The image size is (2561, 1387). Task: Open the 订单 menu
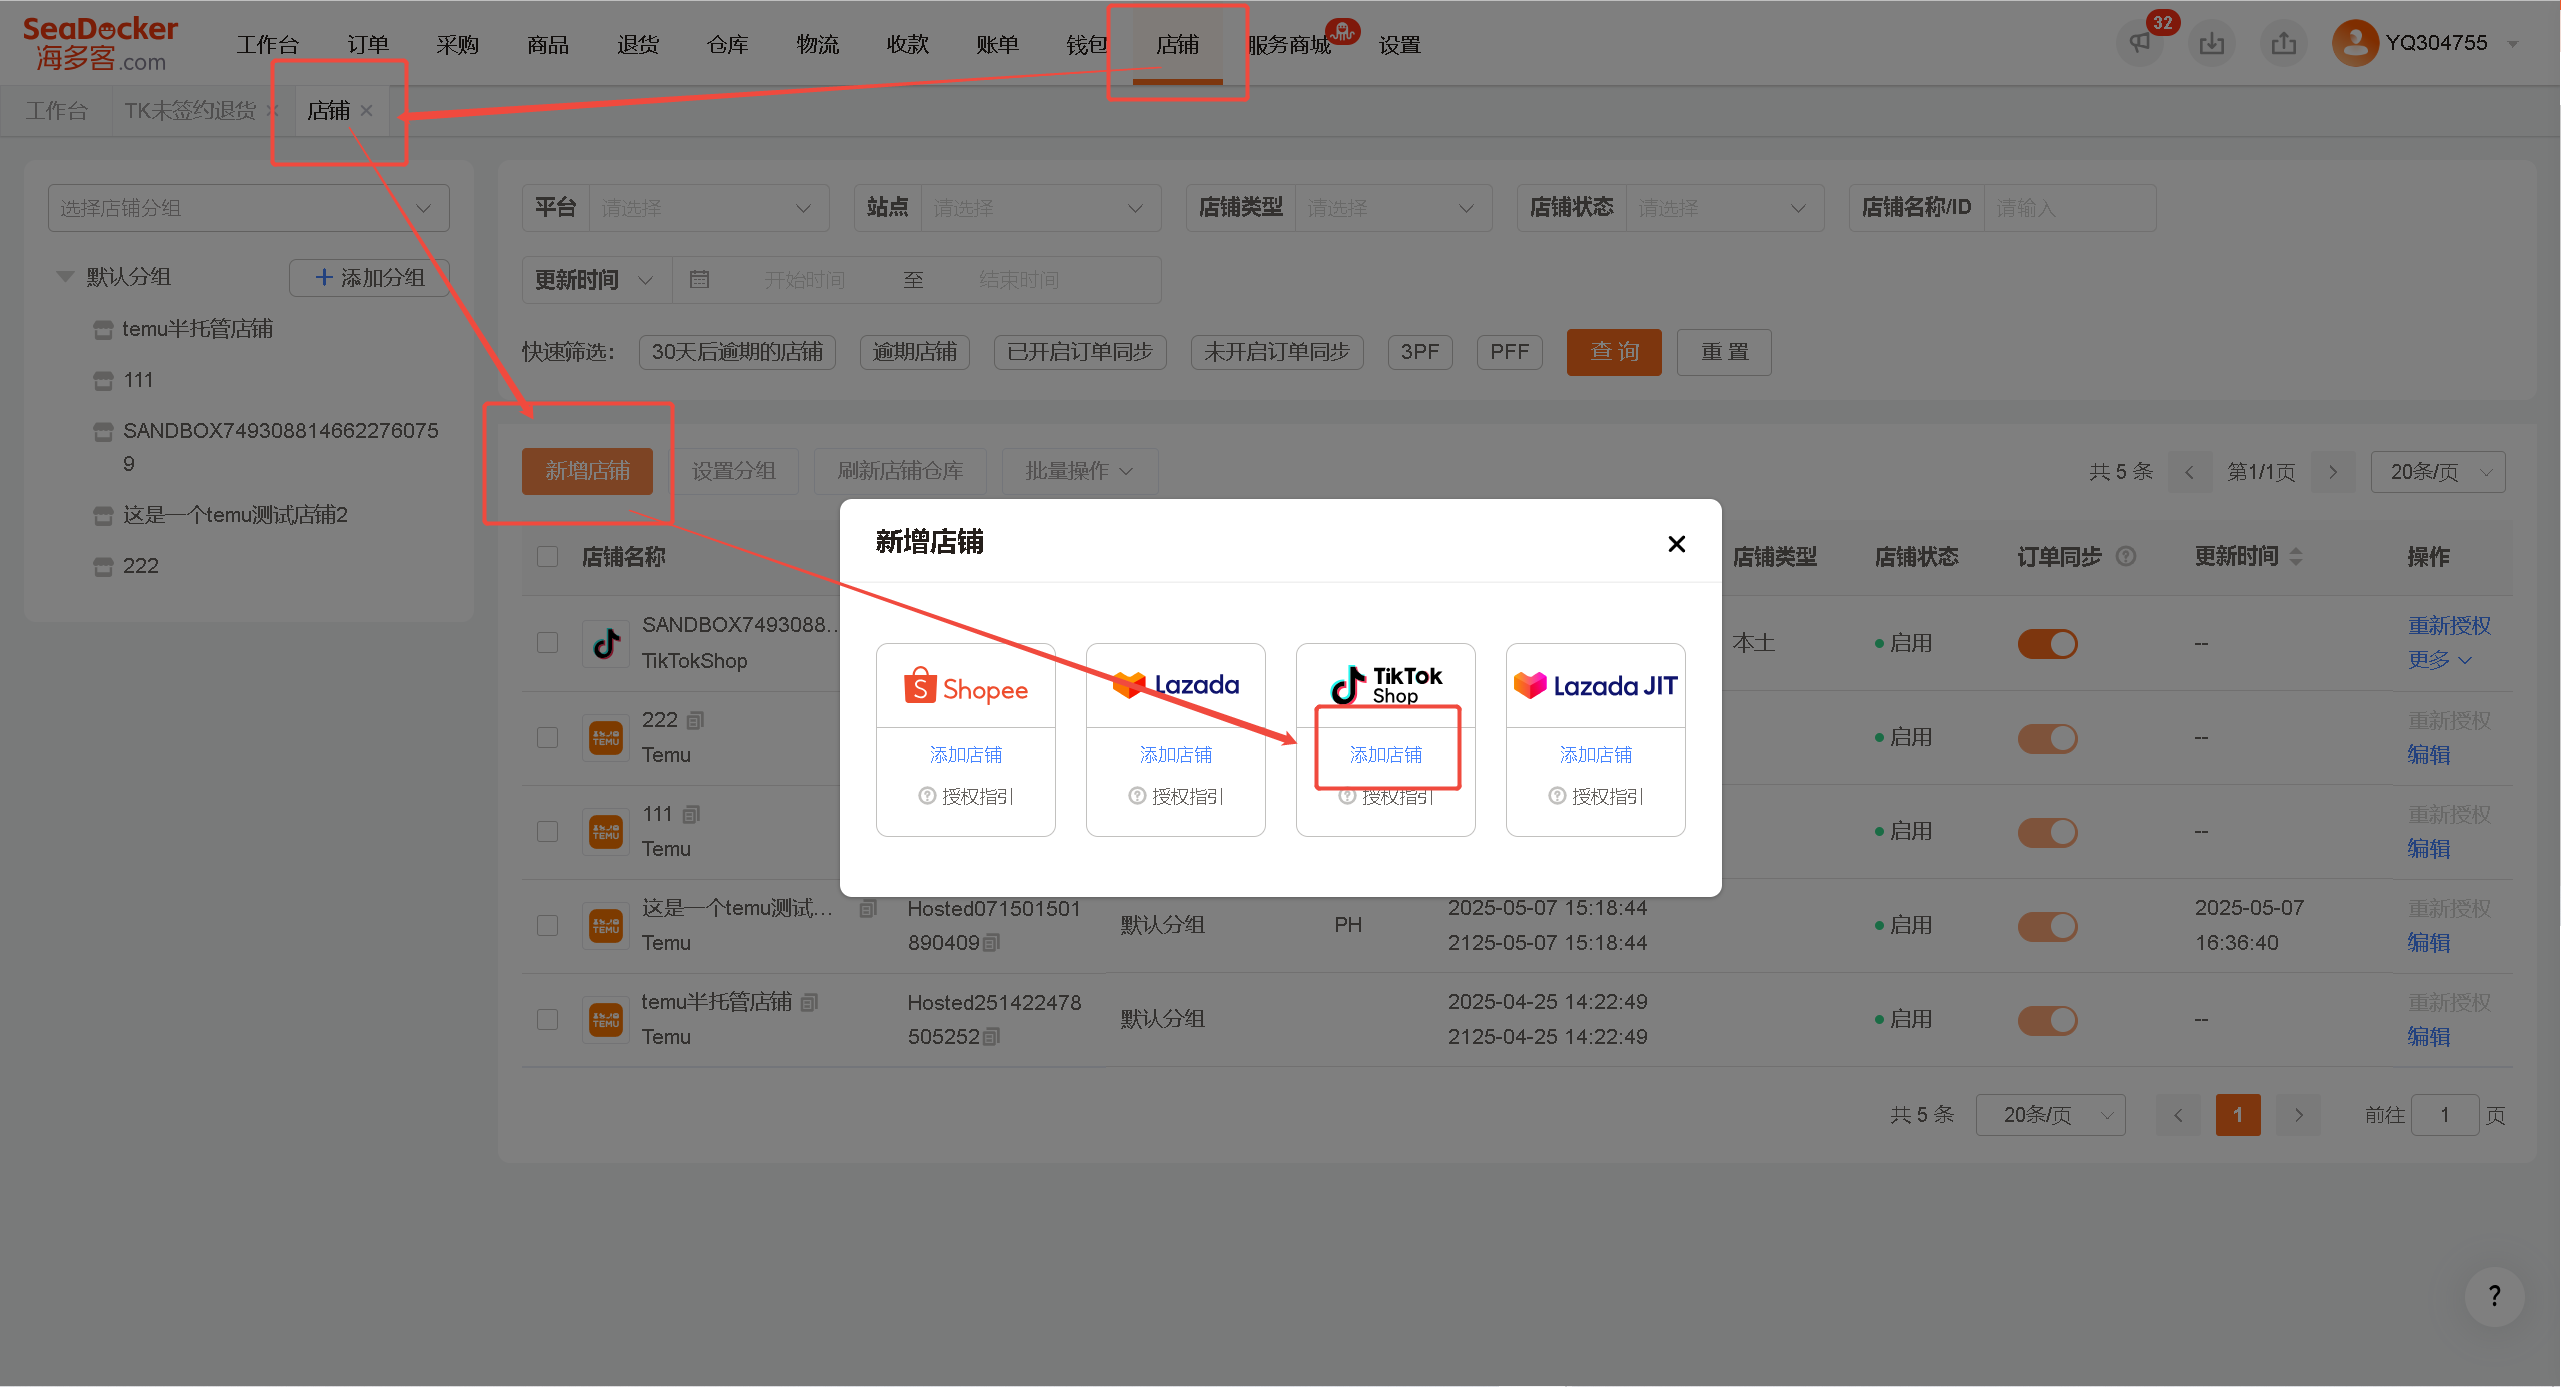[367, 45]
